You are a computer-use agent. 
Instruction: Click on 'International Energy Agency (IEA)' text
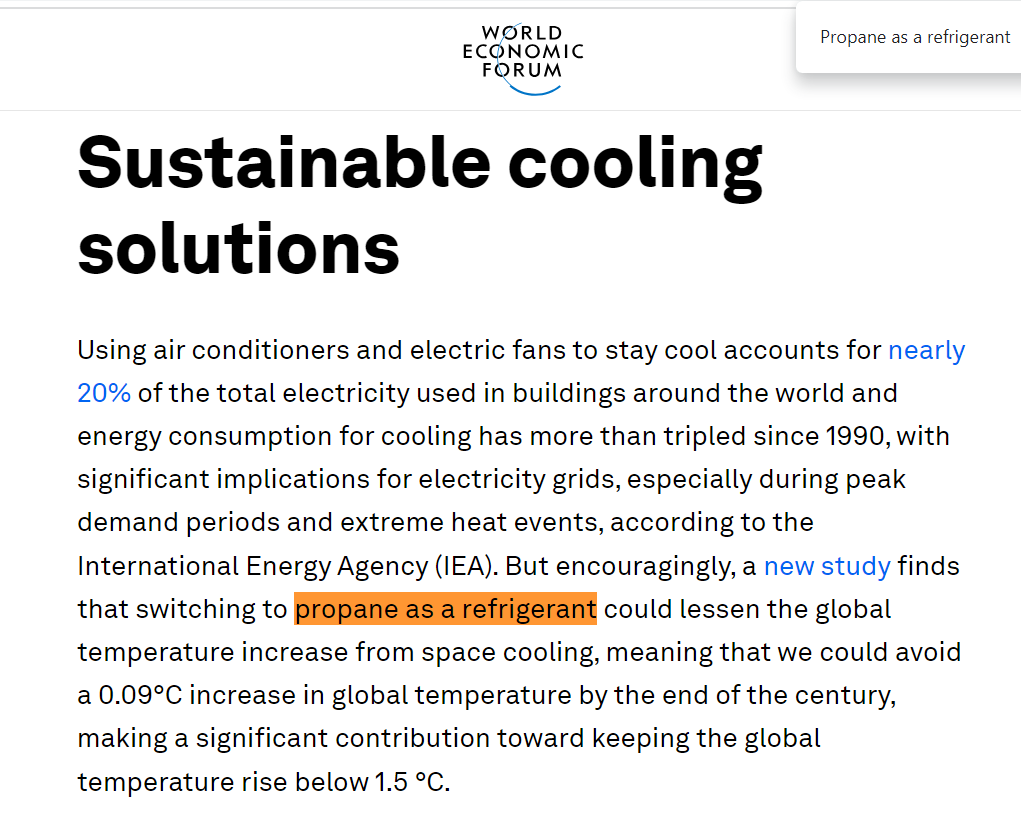click(x=287, y=566)
